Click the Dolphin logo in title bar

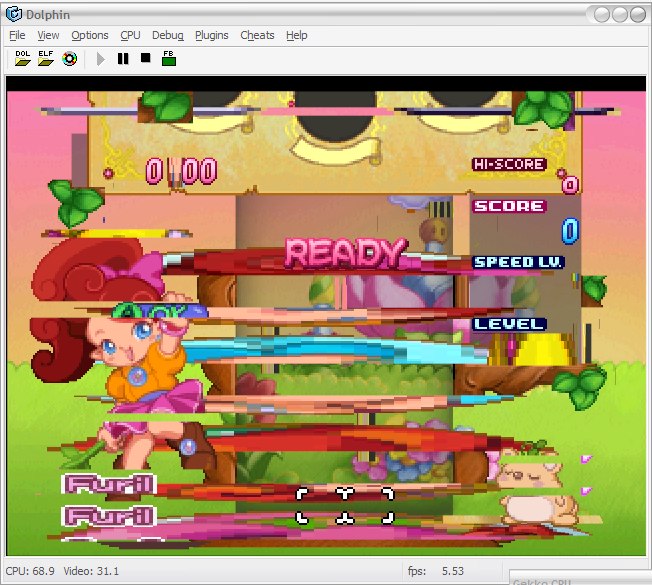click(x=14, y=14)
